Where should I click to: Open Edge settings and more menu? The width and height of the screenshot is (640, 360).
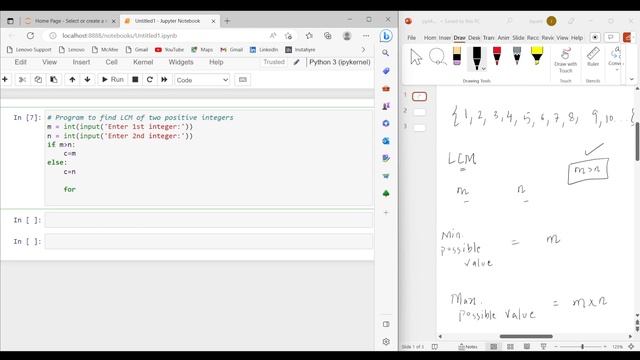click(366, 36)
